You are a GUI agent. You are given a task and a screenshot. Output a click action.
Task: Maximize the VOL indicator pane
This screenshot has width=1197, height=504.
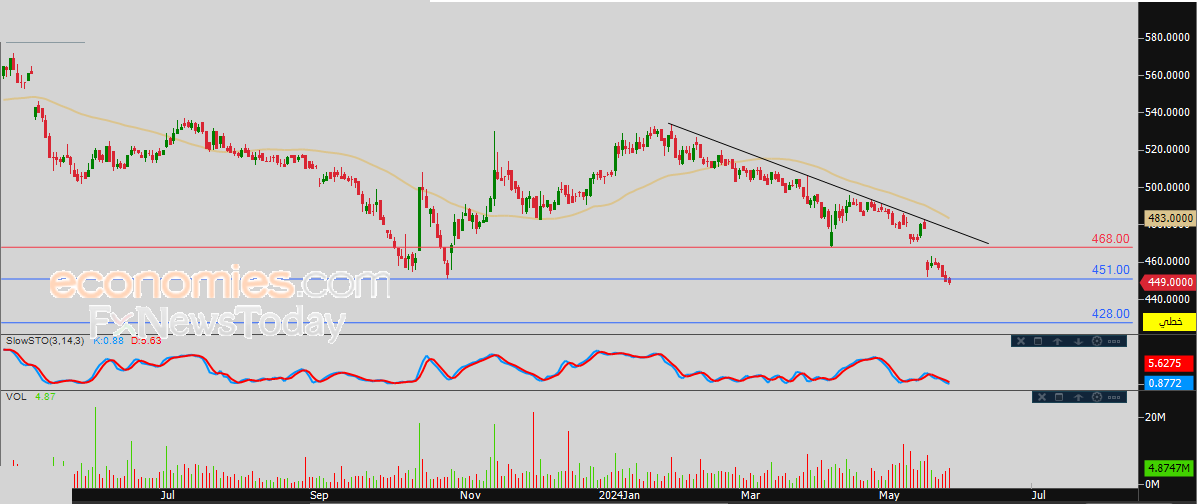point(1059,397)
